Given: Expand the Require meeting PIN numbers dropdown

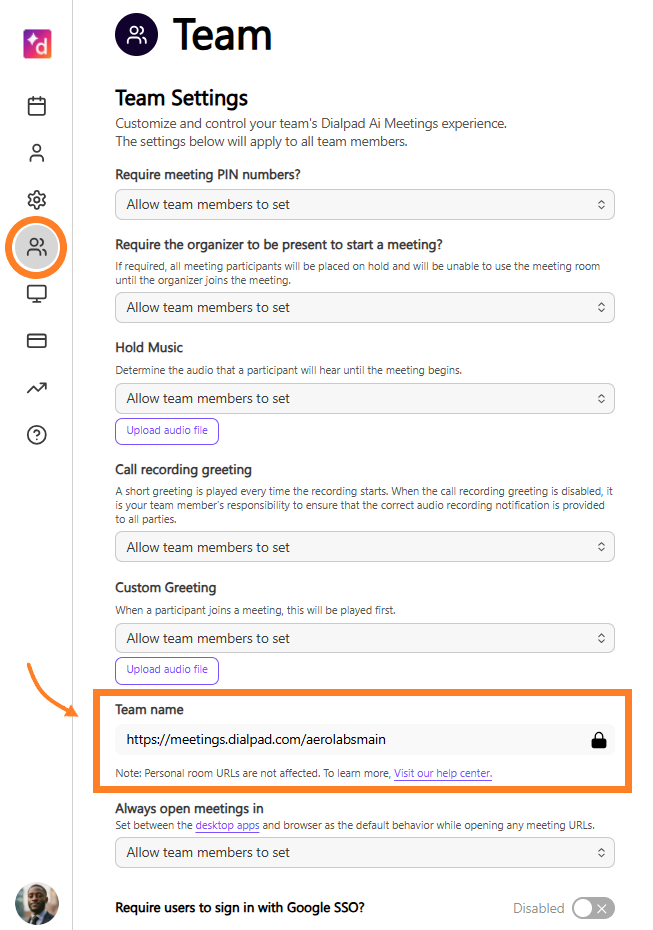Looking at the screenshot, I should [x=365, y=205].
